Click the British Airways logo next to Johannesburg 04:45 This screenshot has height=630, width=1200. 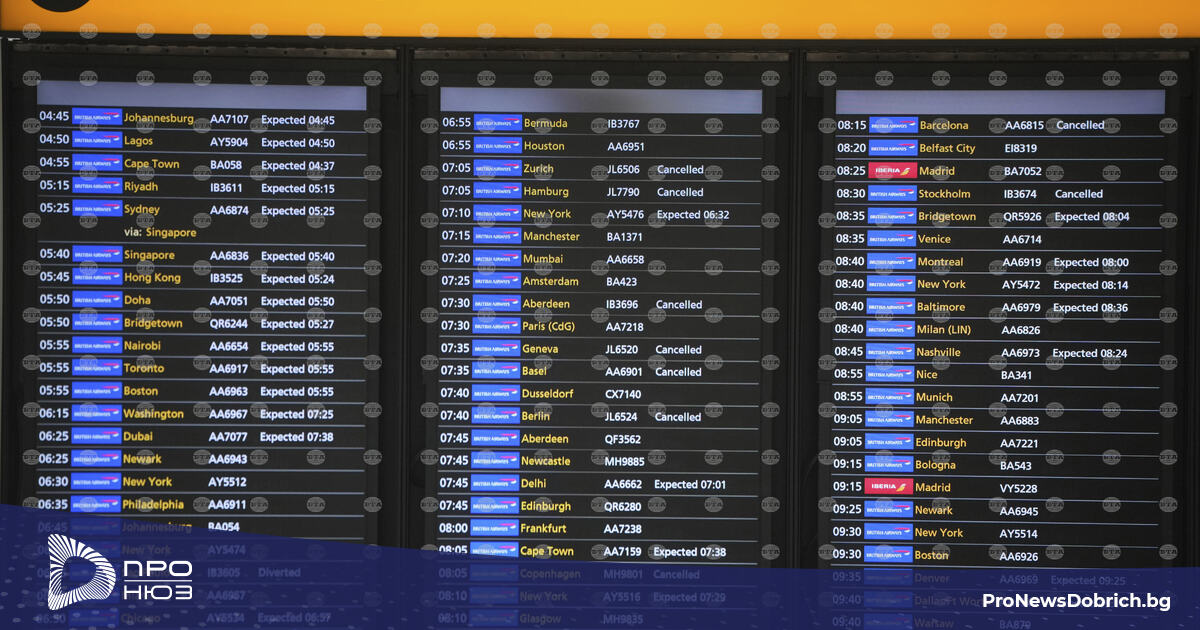coord(97,118)
